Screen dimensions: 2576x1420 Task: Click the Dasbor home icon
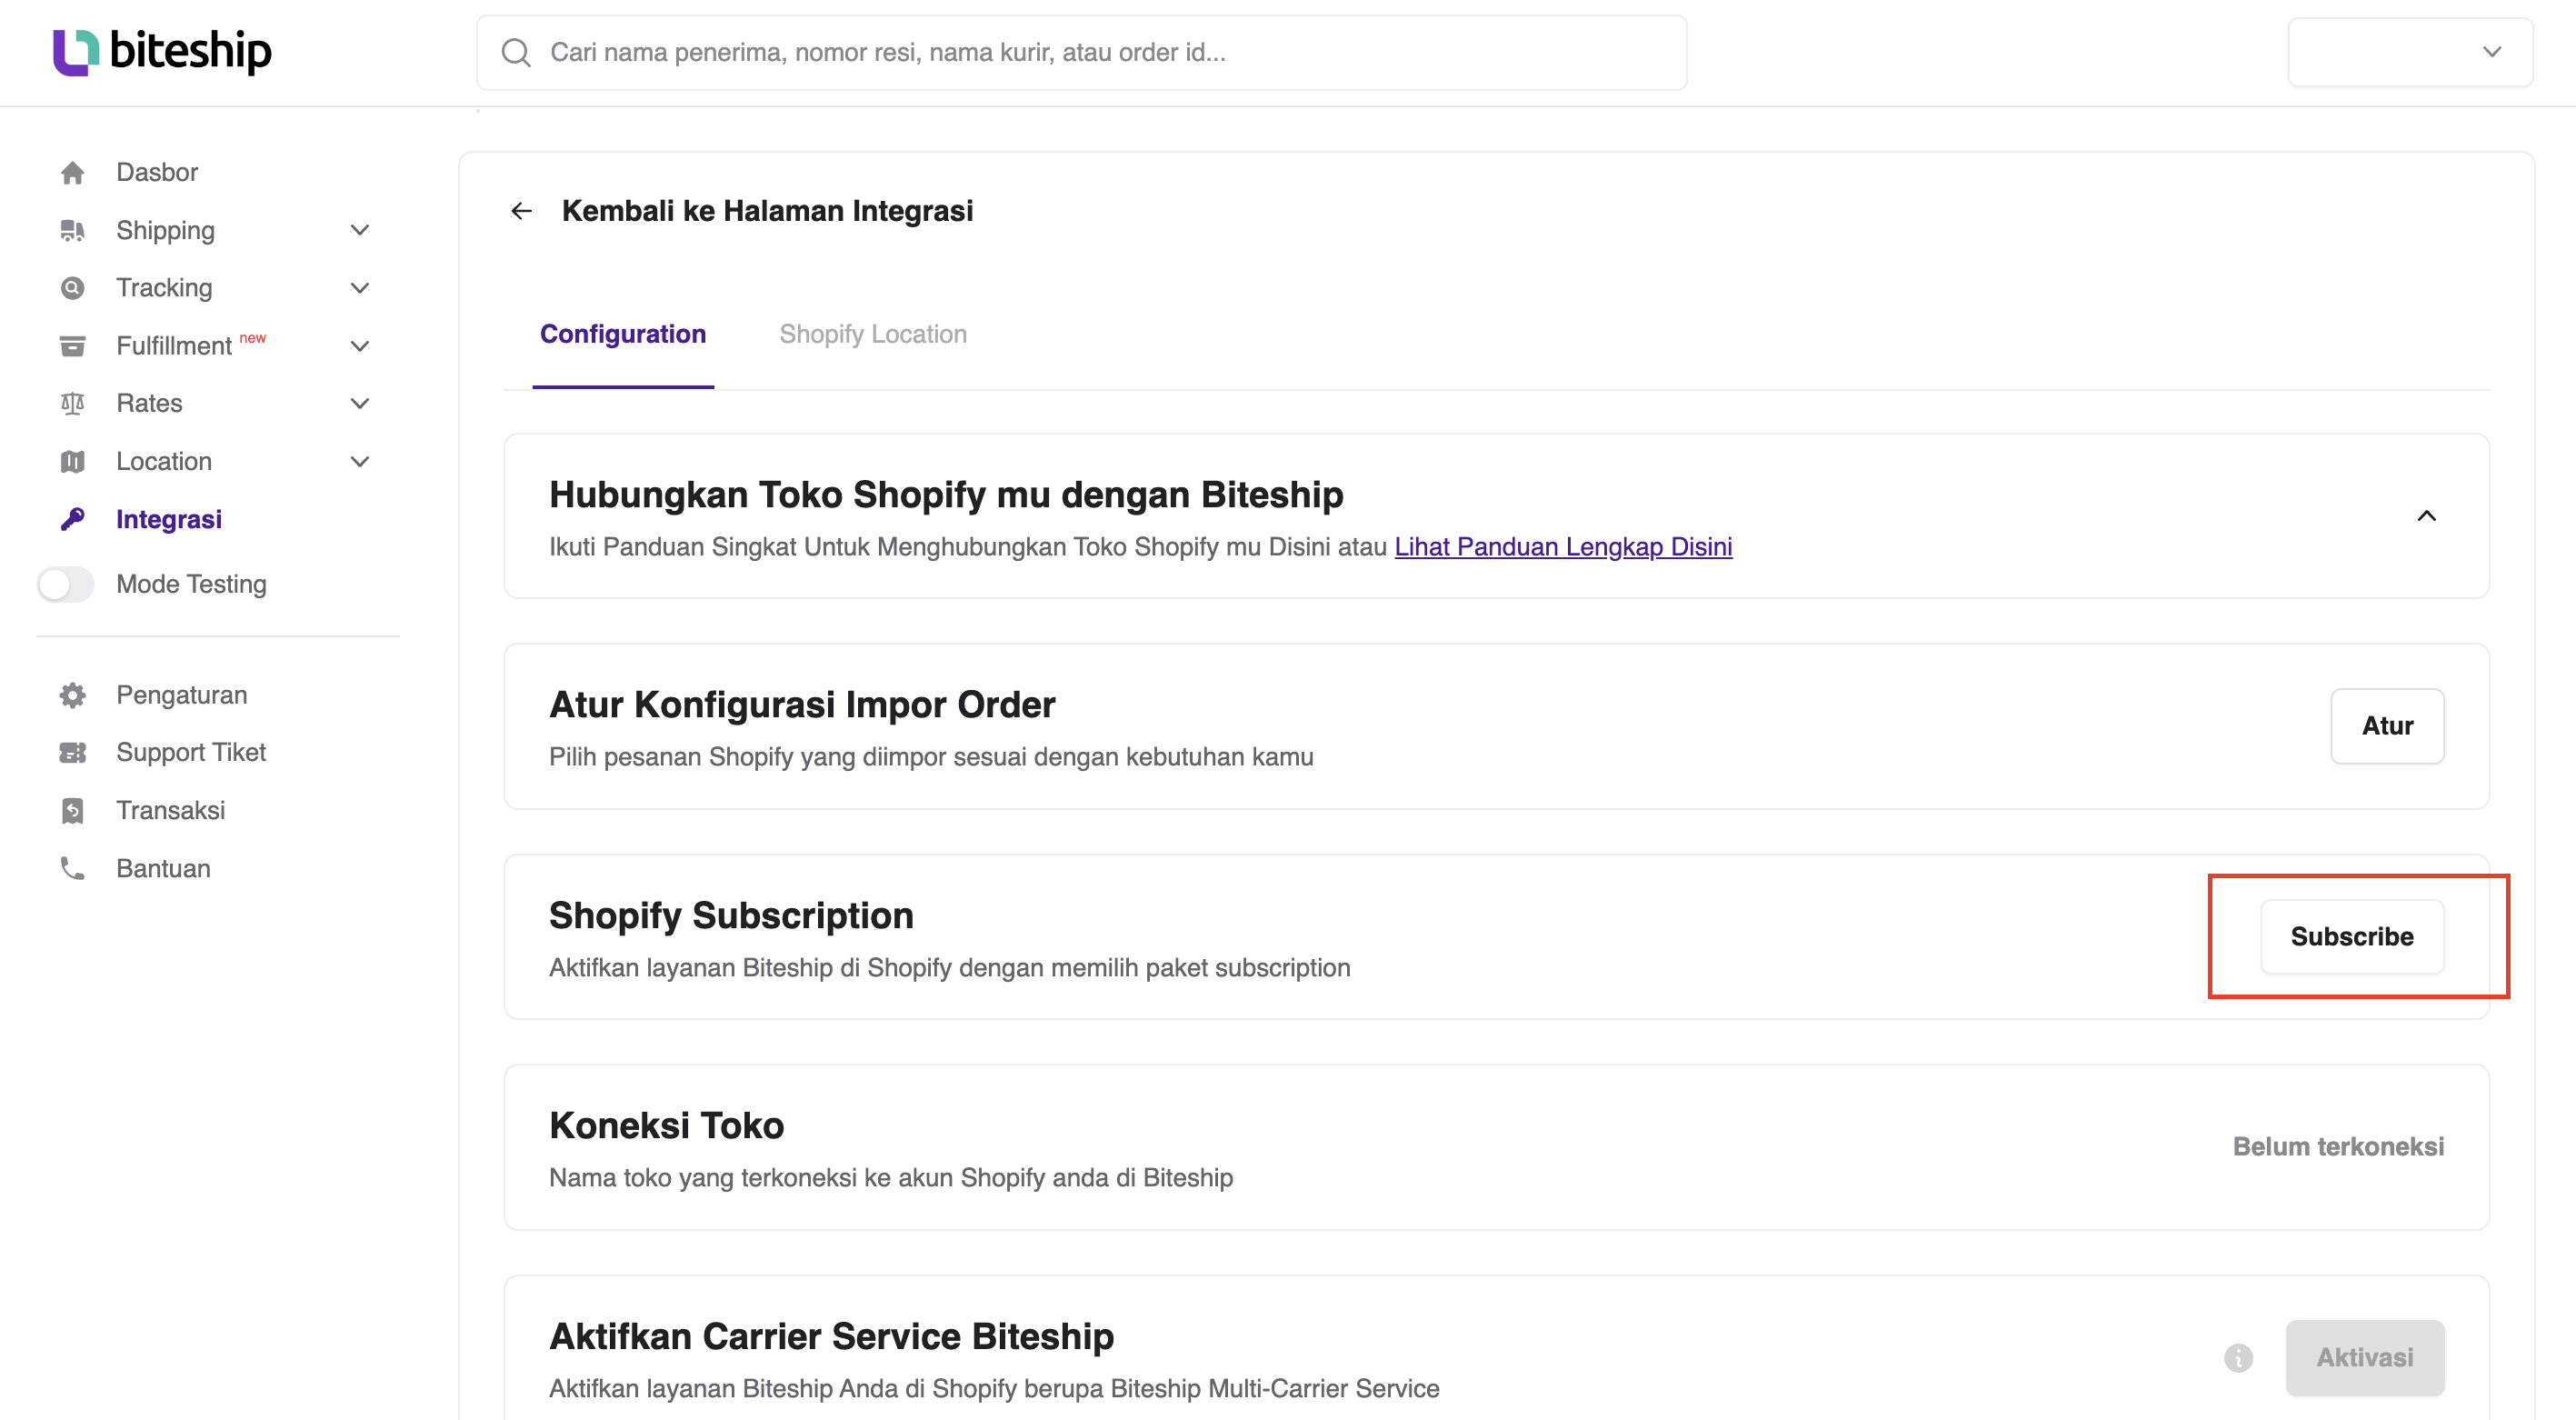click(72, 172)
